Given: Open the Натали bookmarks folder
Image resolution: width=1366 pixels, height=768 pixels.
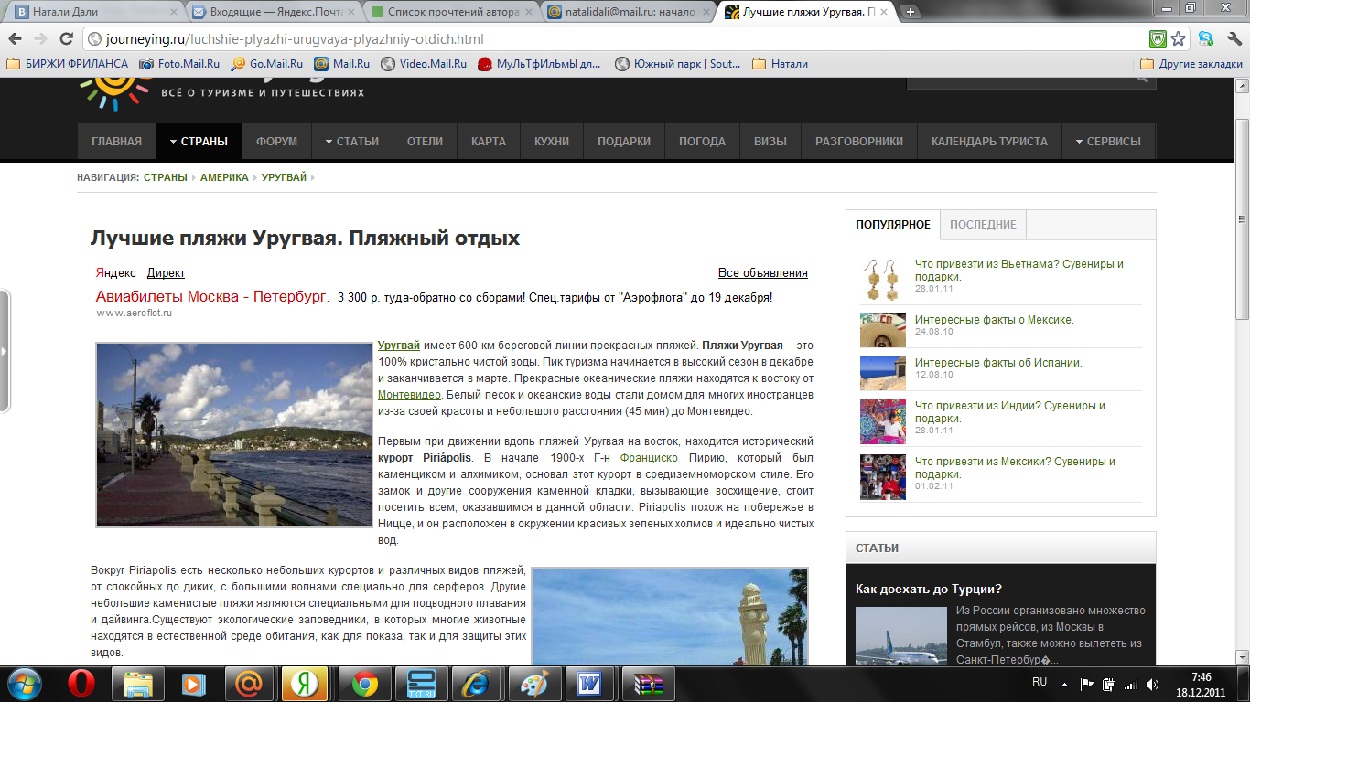Looking at the screenshot, I should pyautogui.click(x=779, y=63).
